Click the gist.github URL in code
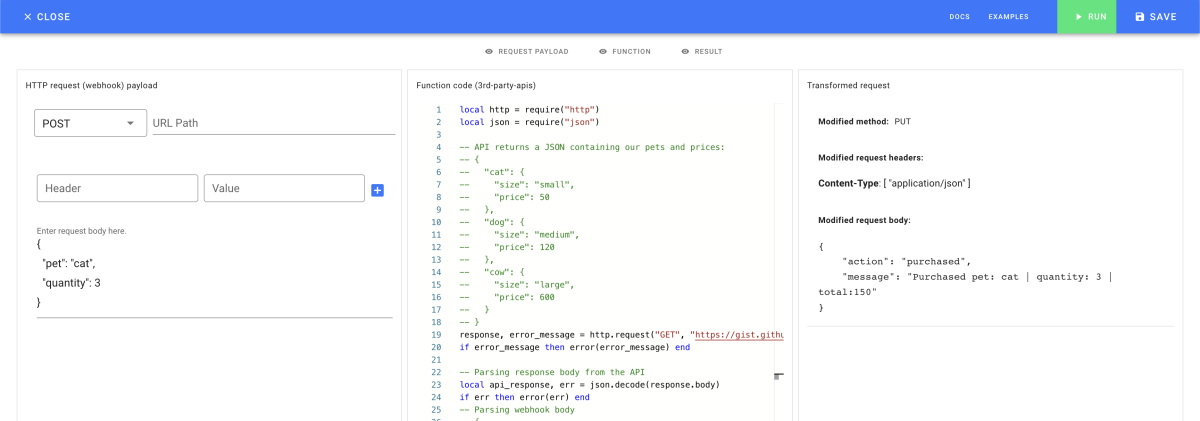This screenshot has height=421, width=1200. 739,335
